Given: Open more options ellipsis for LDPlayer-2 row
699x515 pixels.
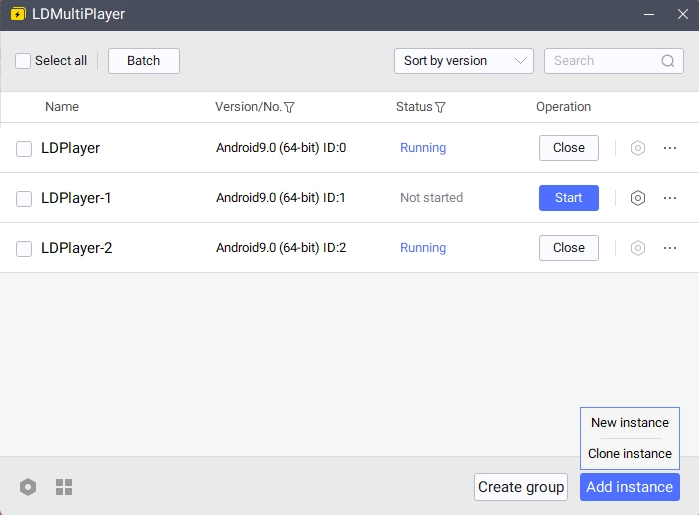Looking at the screenshot, I should pyautogui.click(x=670, y=248).
